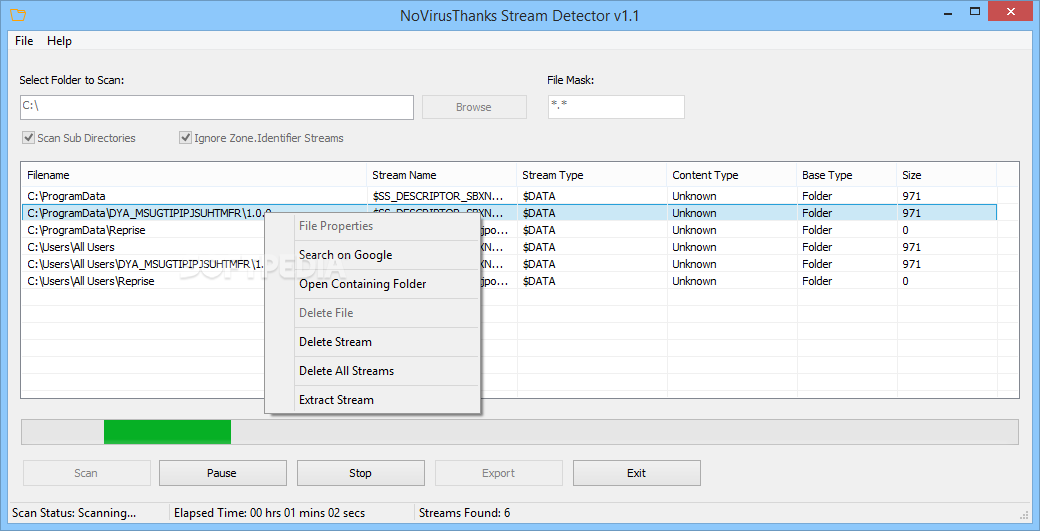
Task: Sort by Filename column header
Action: point(194,175)
